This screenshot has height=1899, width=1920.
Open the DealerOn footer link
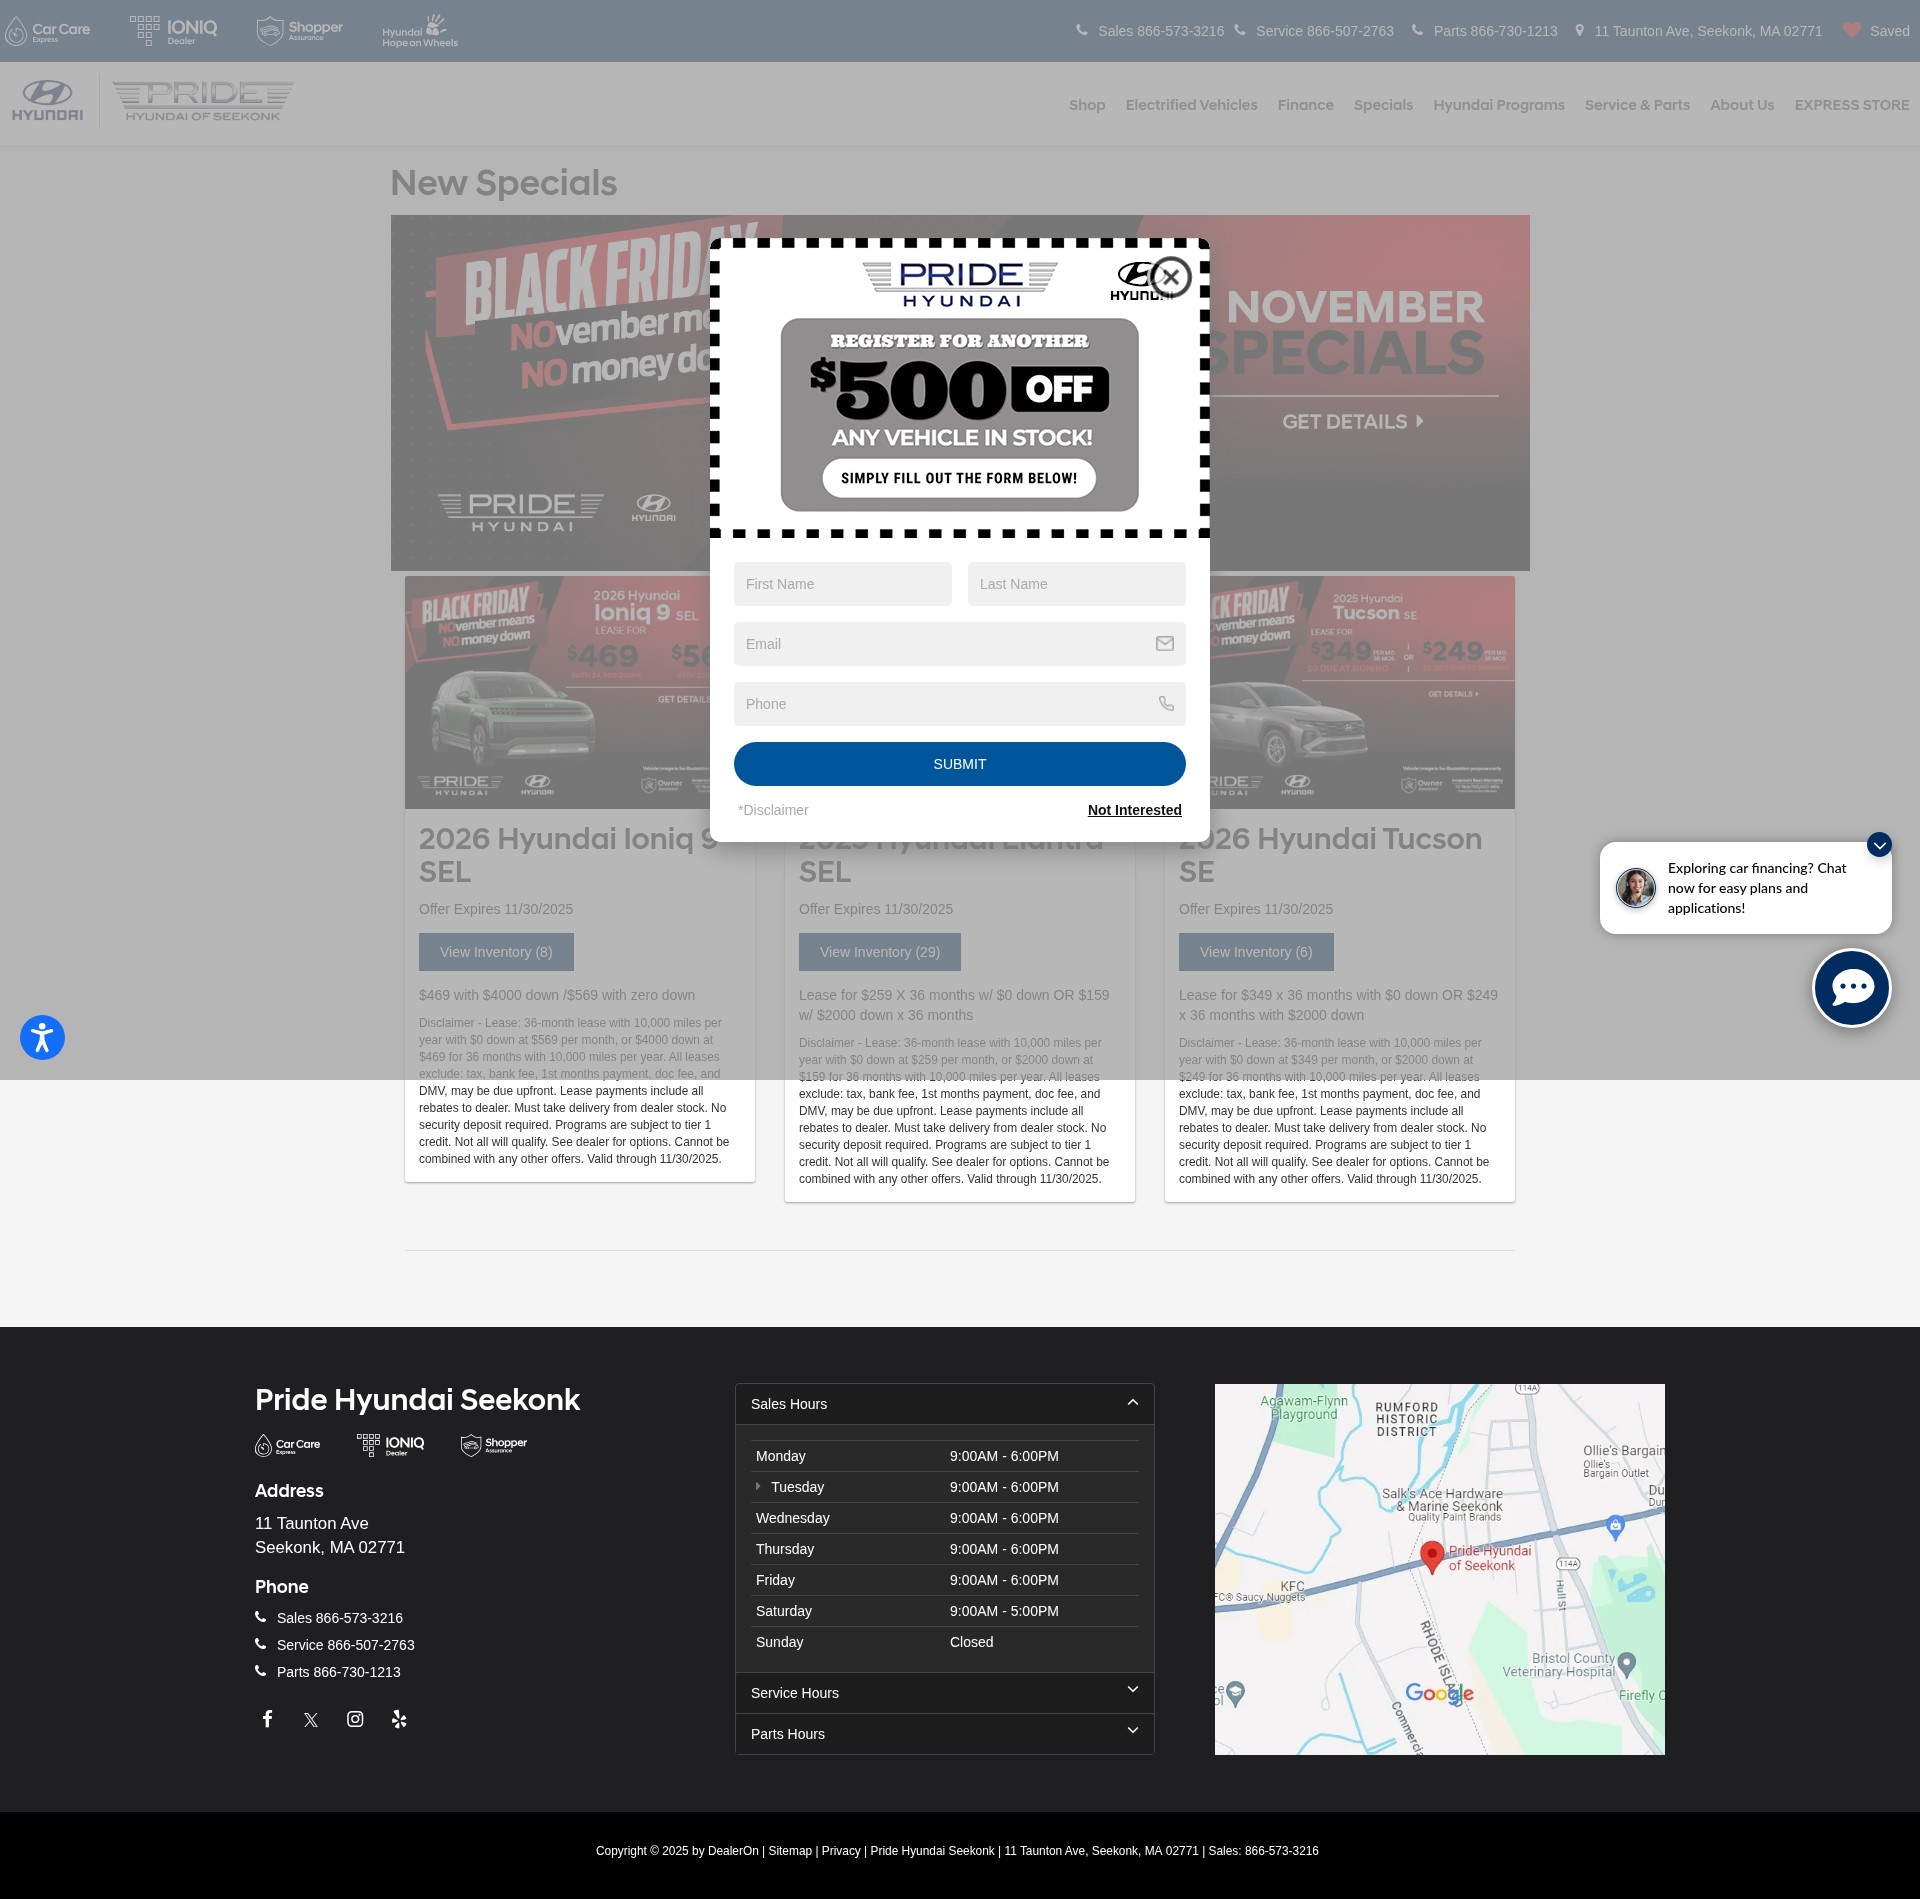pos(733,1851)
